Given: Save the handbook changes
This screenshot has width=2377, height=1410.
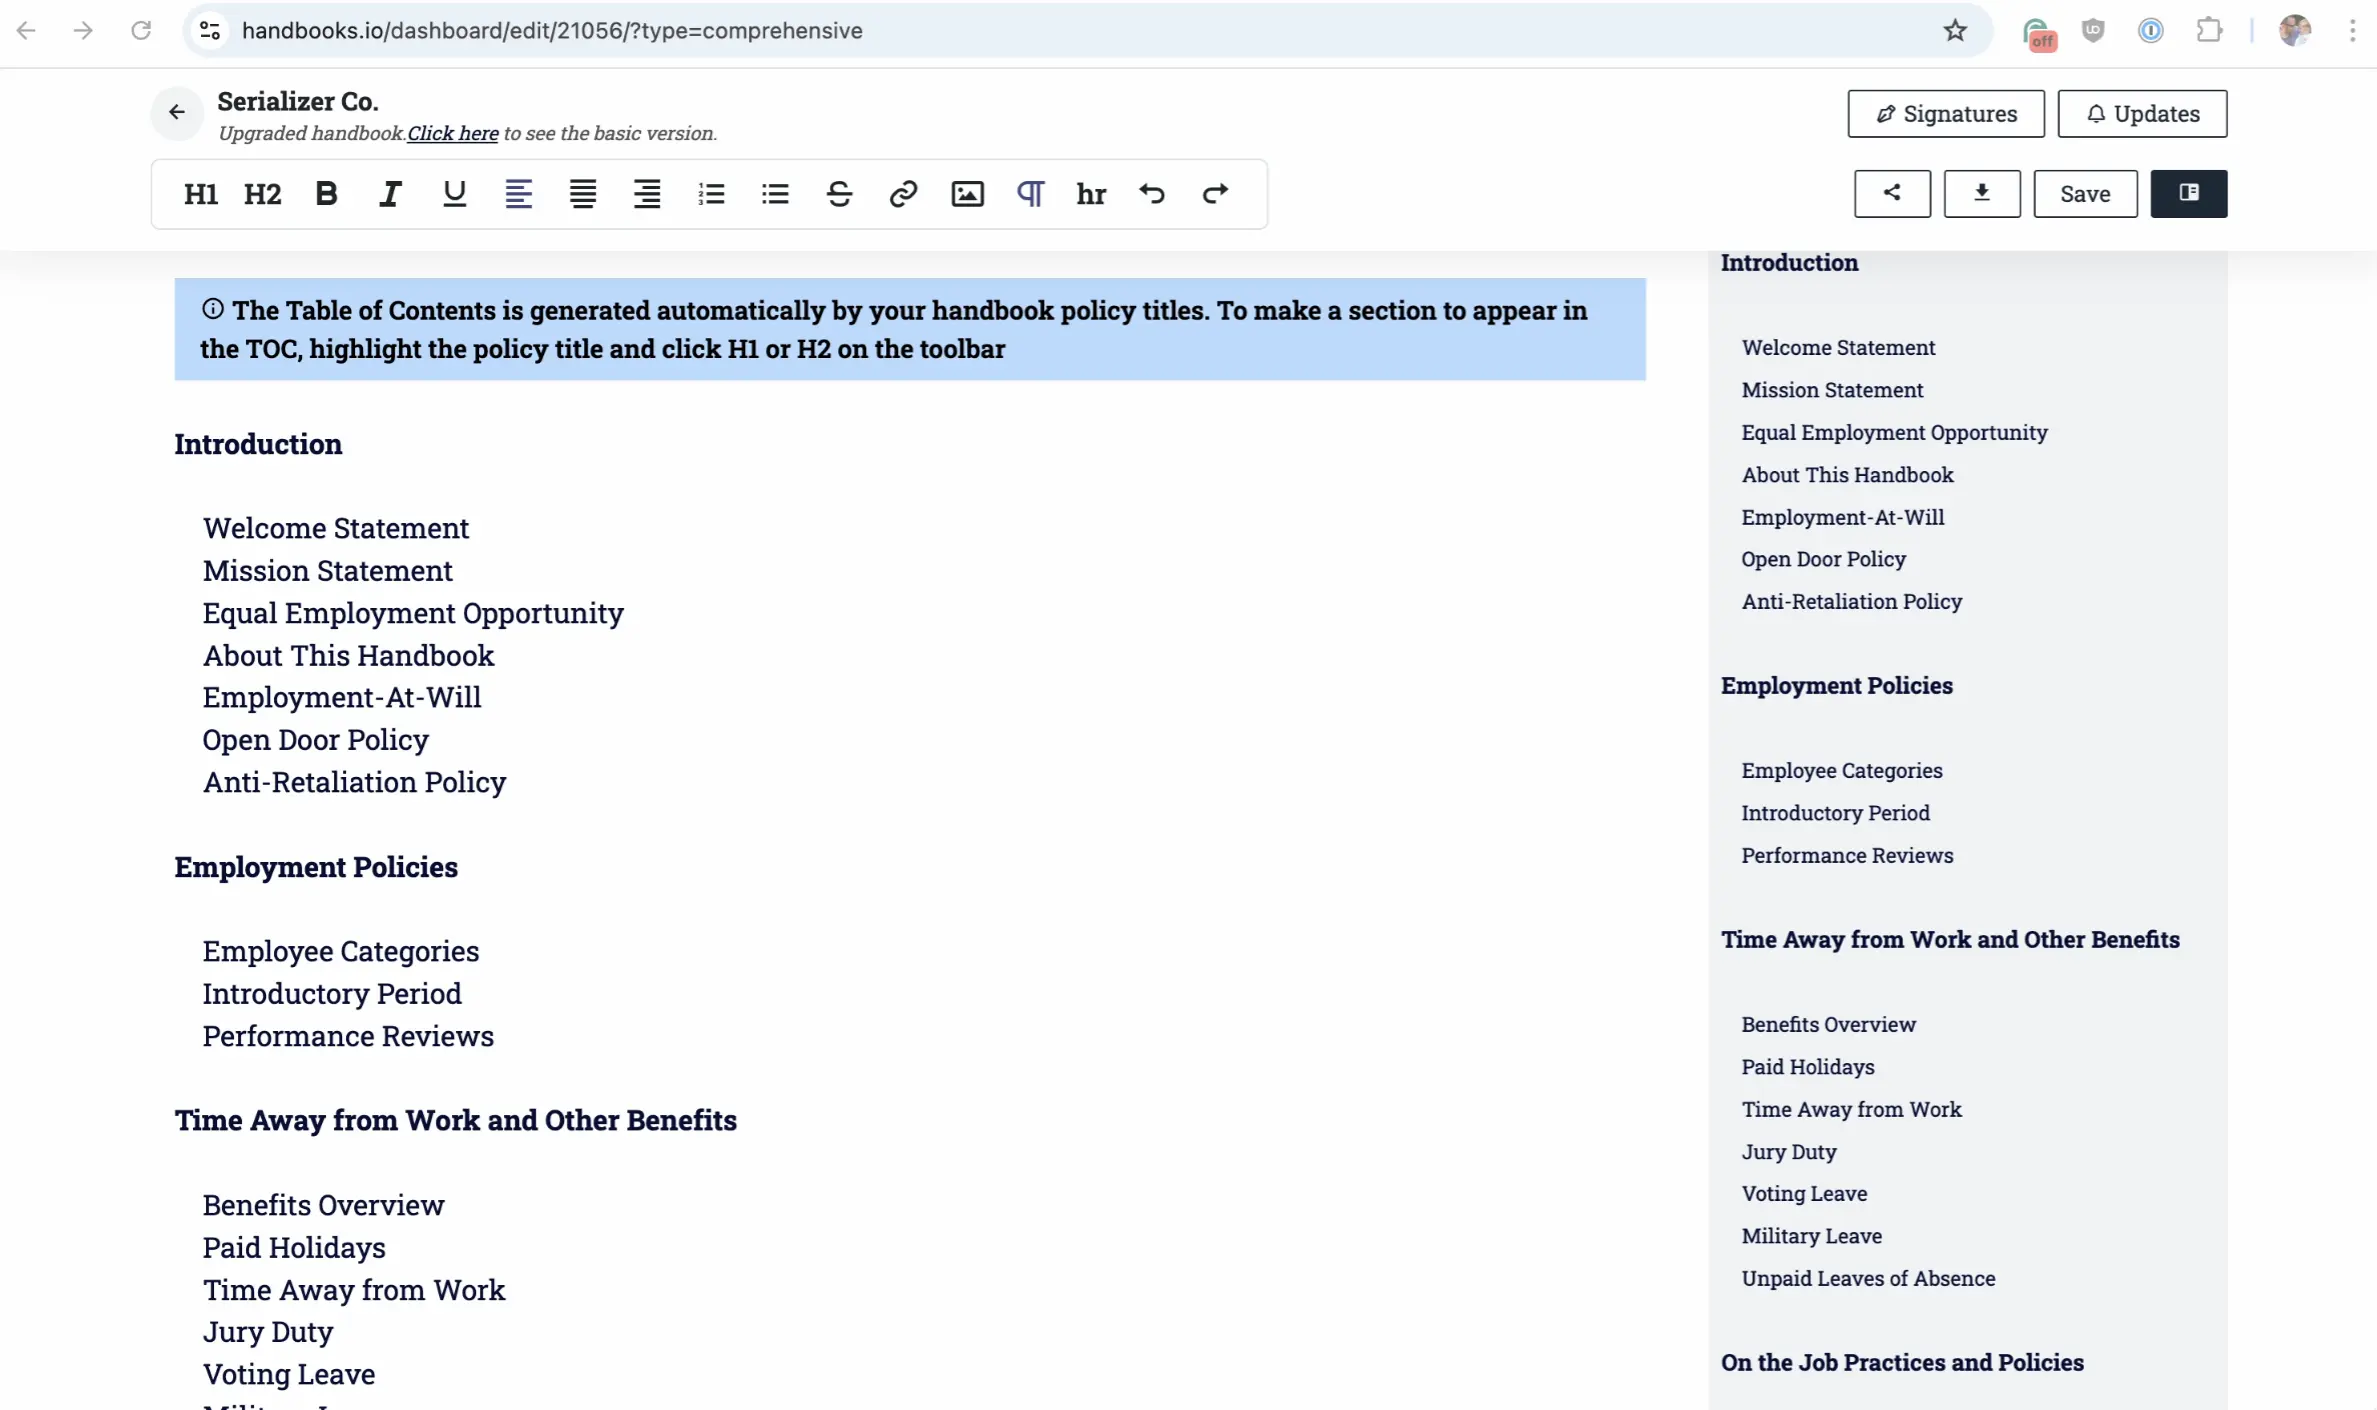Looking at the screenshot, I should click(2085, 194).
